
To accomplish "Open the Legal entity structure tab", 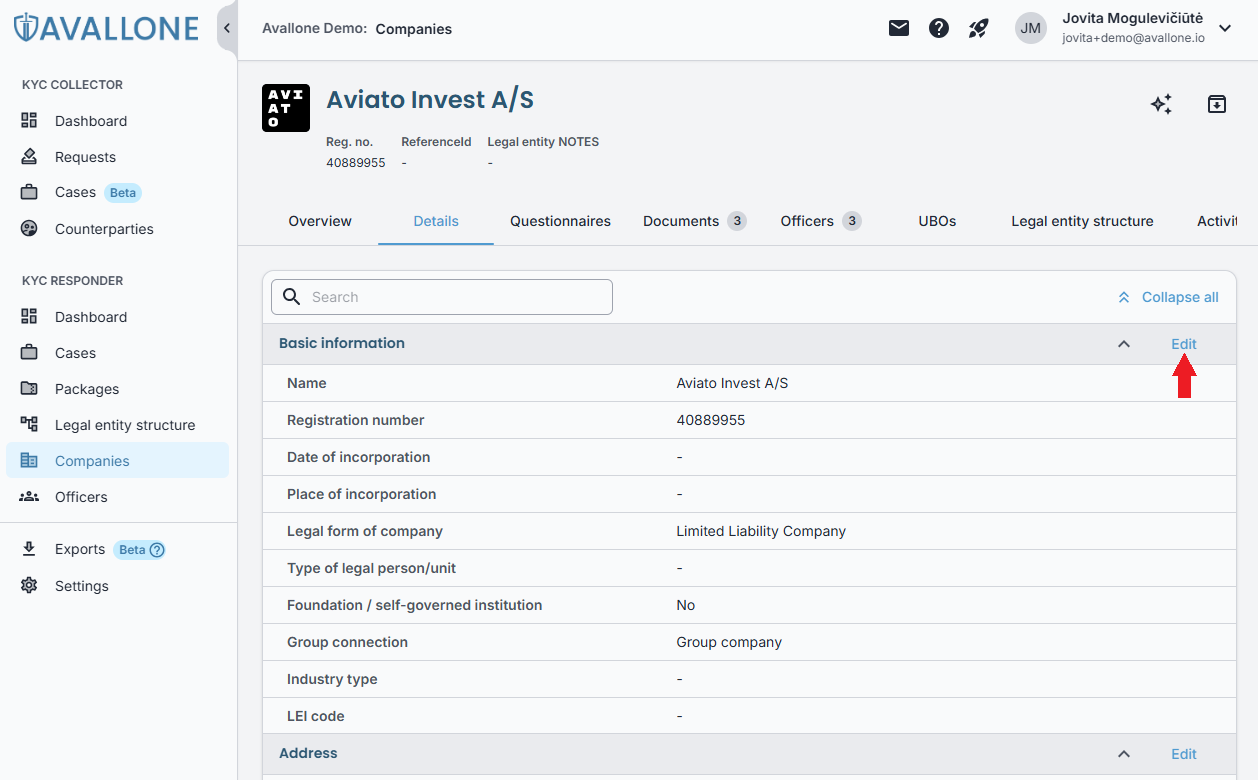I will 1082,221.
